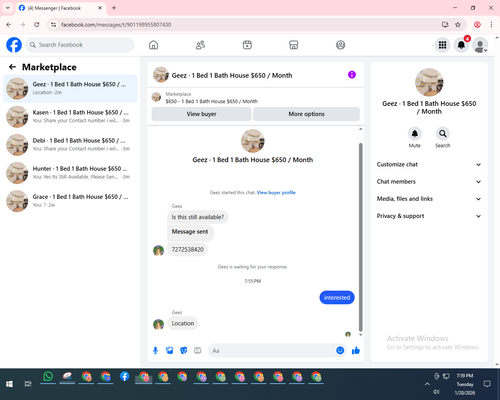Bookmark this page with star icon
This screenshot has height=400, width=500.
458,24
